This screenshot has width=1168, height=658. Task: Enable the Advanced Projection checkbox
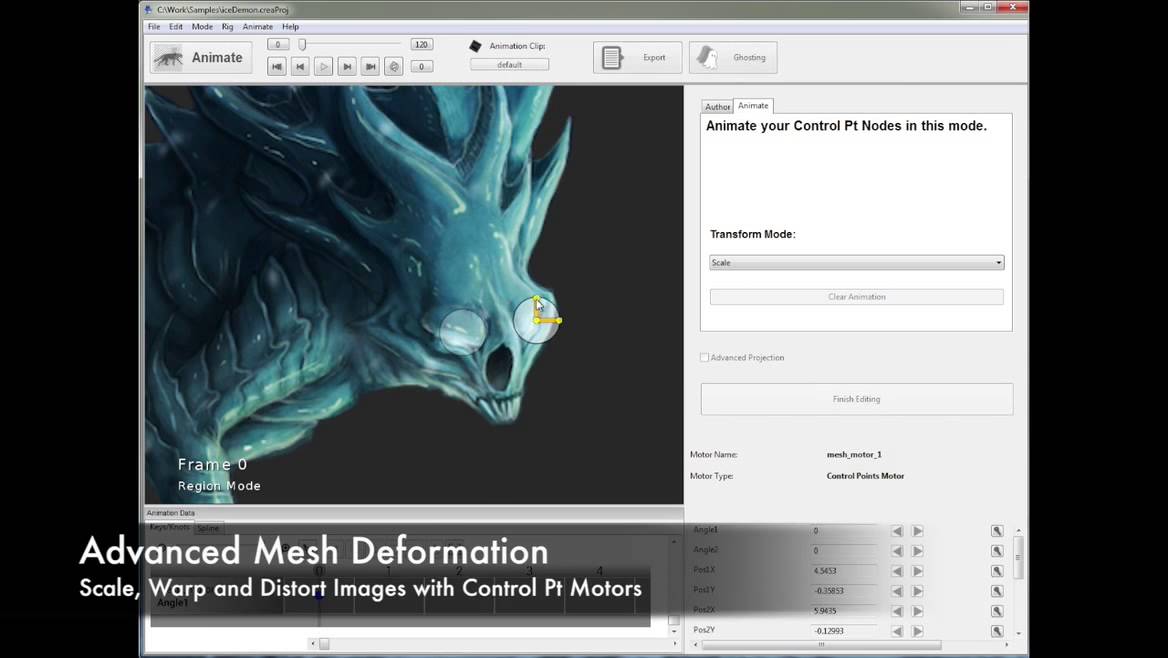[704, 358]
